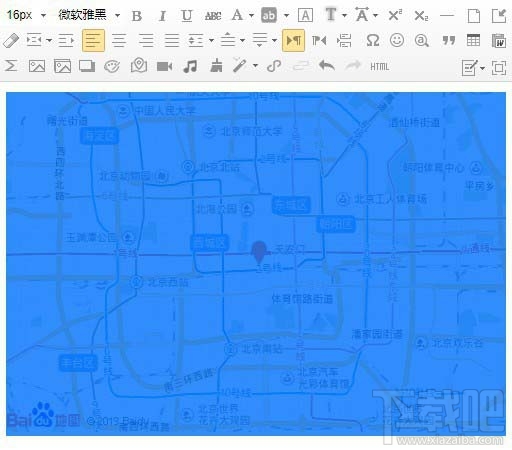This screenshot has height=450, width=512.
Task: Insert a horizontal line
Action: [447, 15]
